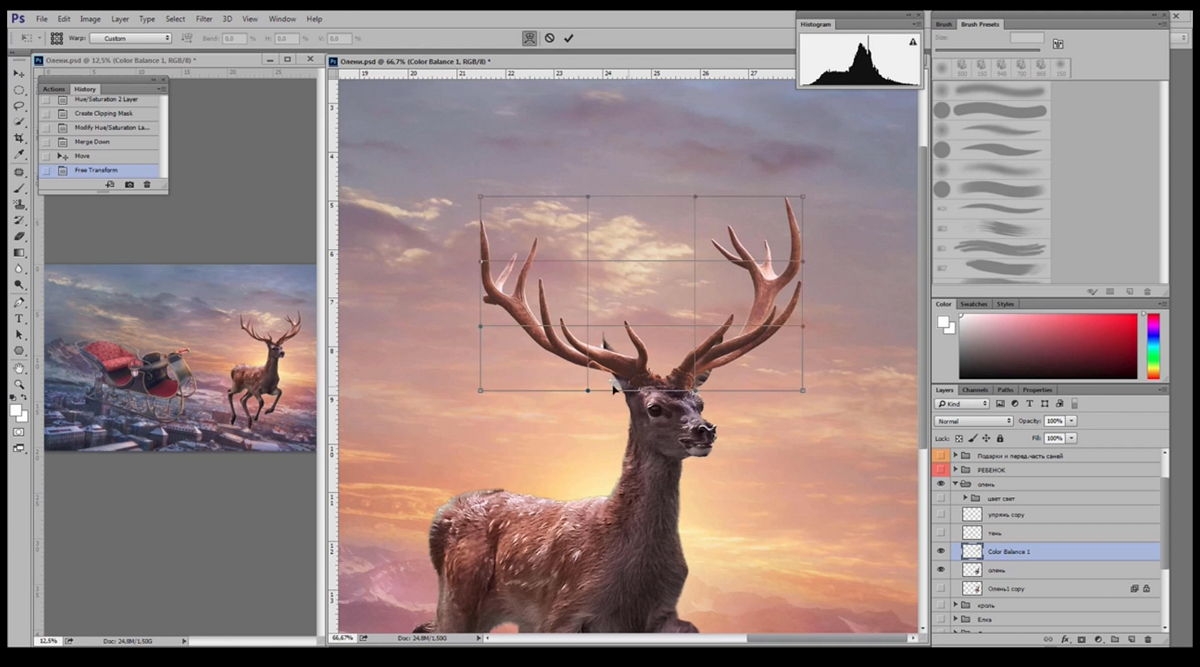1200x667 pixels.
Task: Select the Zoom magnifier tool
Action: [18, 384]
